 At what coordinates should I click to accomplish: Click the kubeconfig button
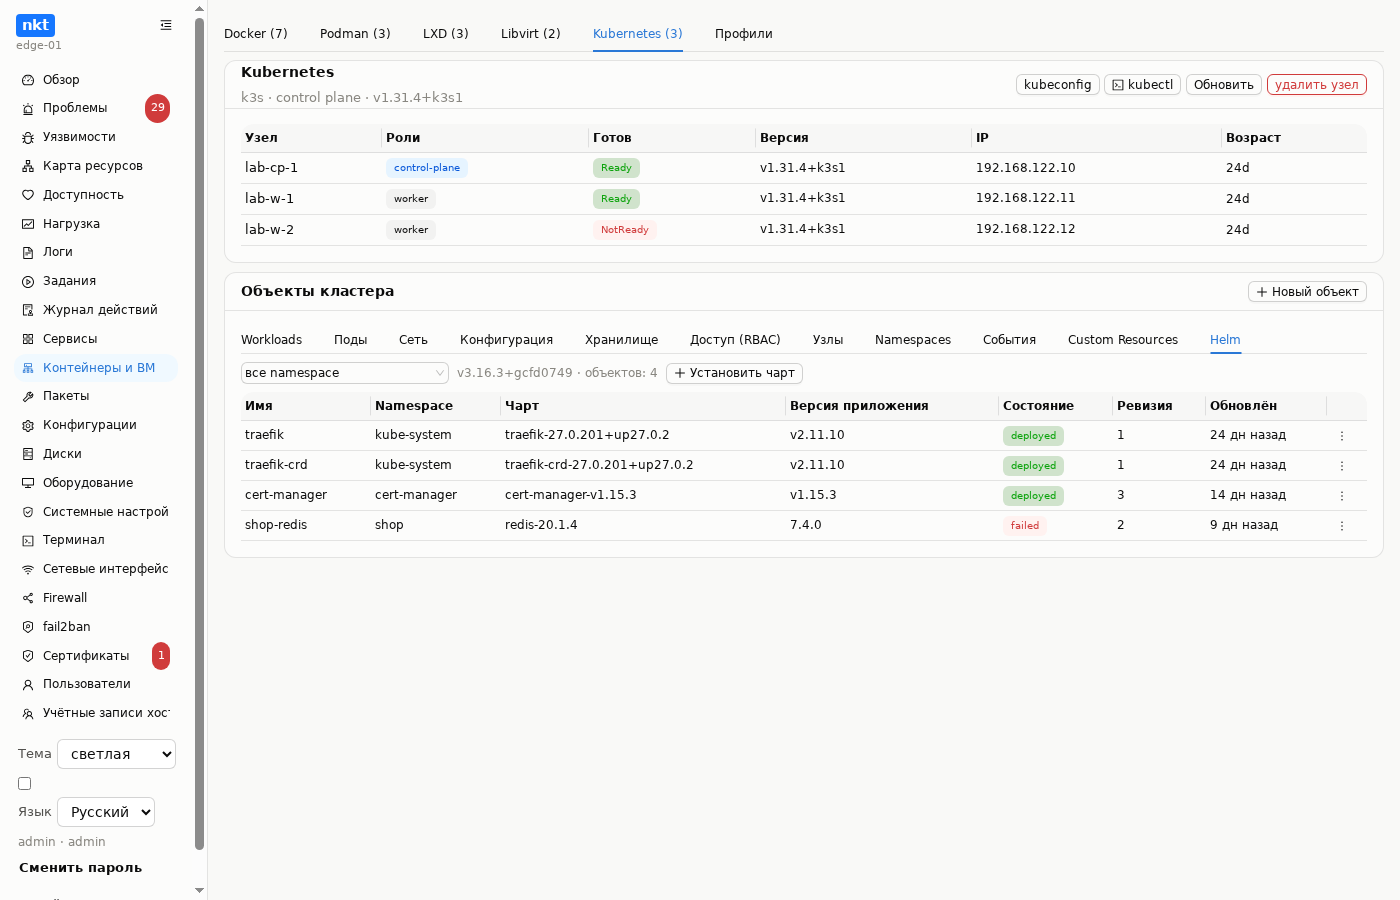click(1058, 85)
